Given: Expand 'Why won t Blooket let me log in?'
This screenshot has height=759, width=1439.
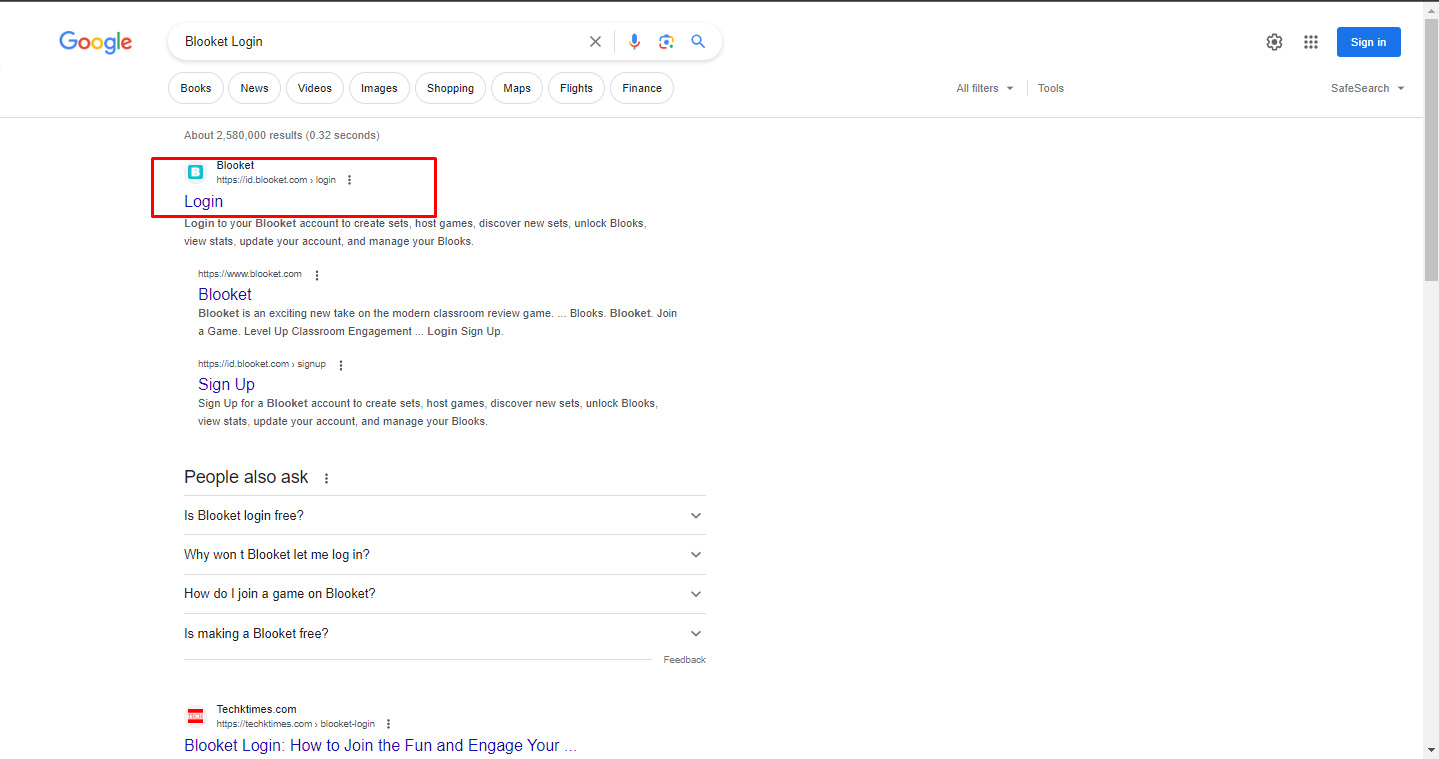Looking at the screenshot, I should pyautogui.click(x=445, y=555).
